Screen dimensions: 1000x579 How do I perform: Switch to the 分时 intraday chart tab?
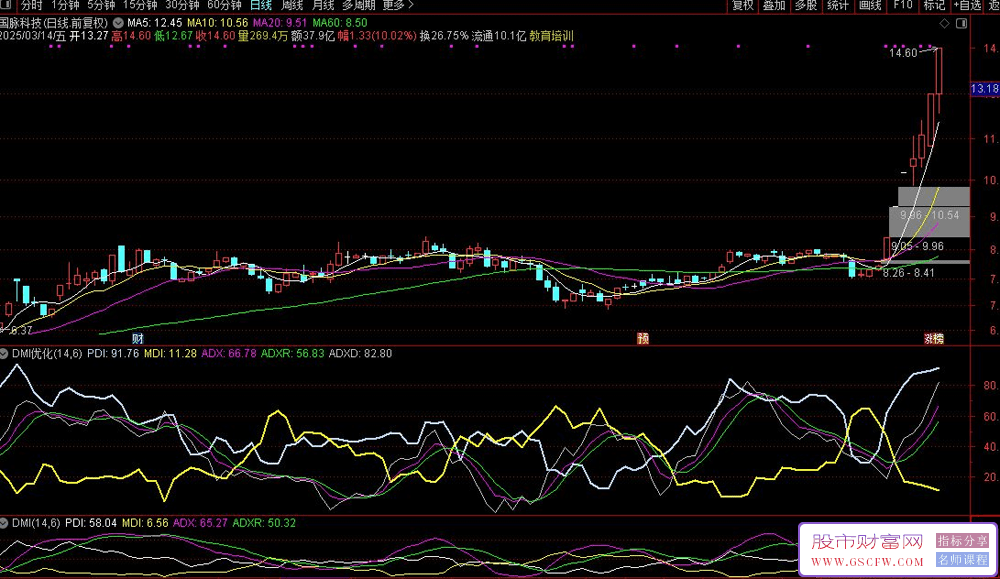click(x=31, y=6)
